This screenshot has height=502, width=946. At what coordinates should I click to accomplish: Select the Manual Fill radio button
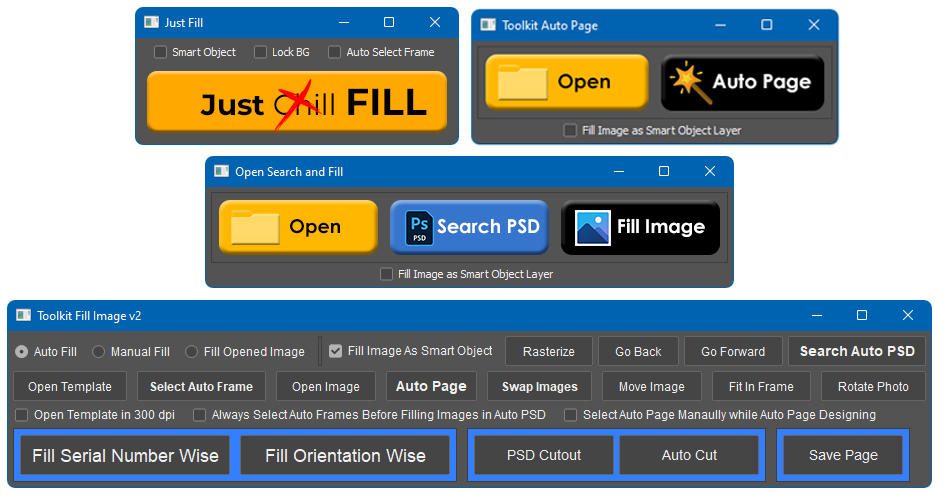tap(99, 352)
